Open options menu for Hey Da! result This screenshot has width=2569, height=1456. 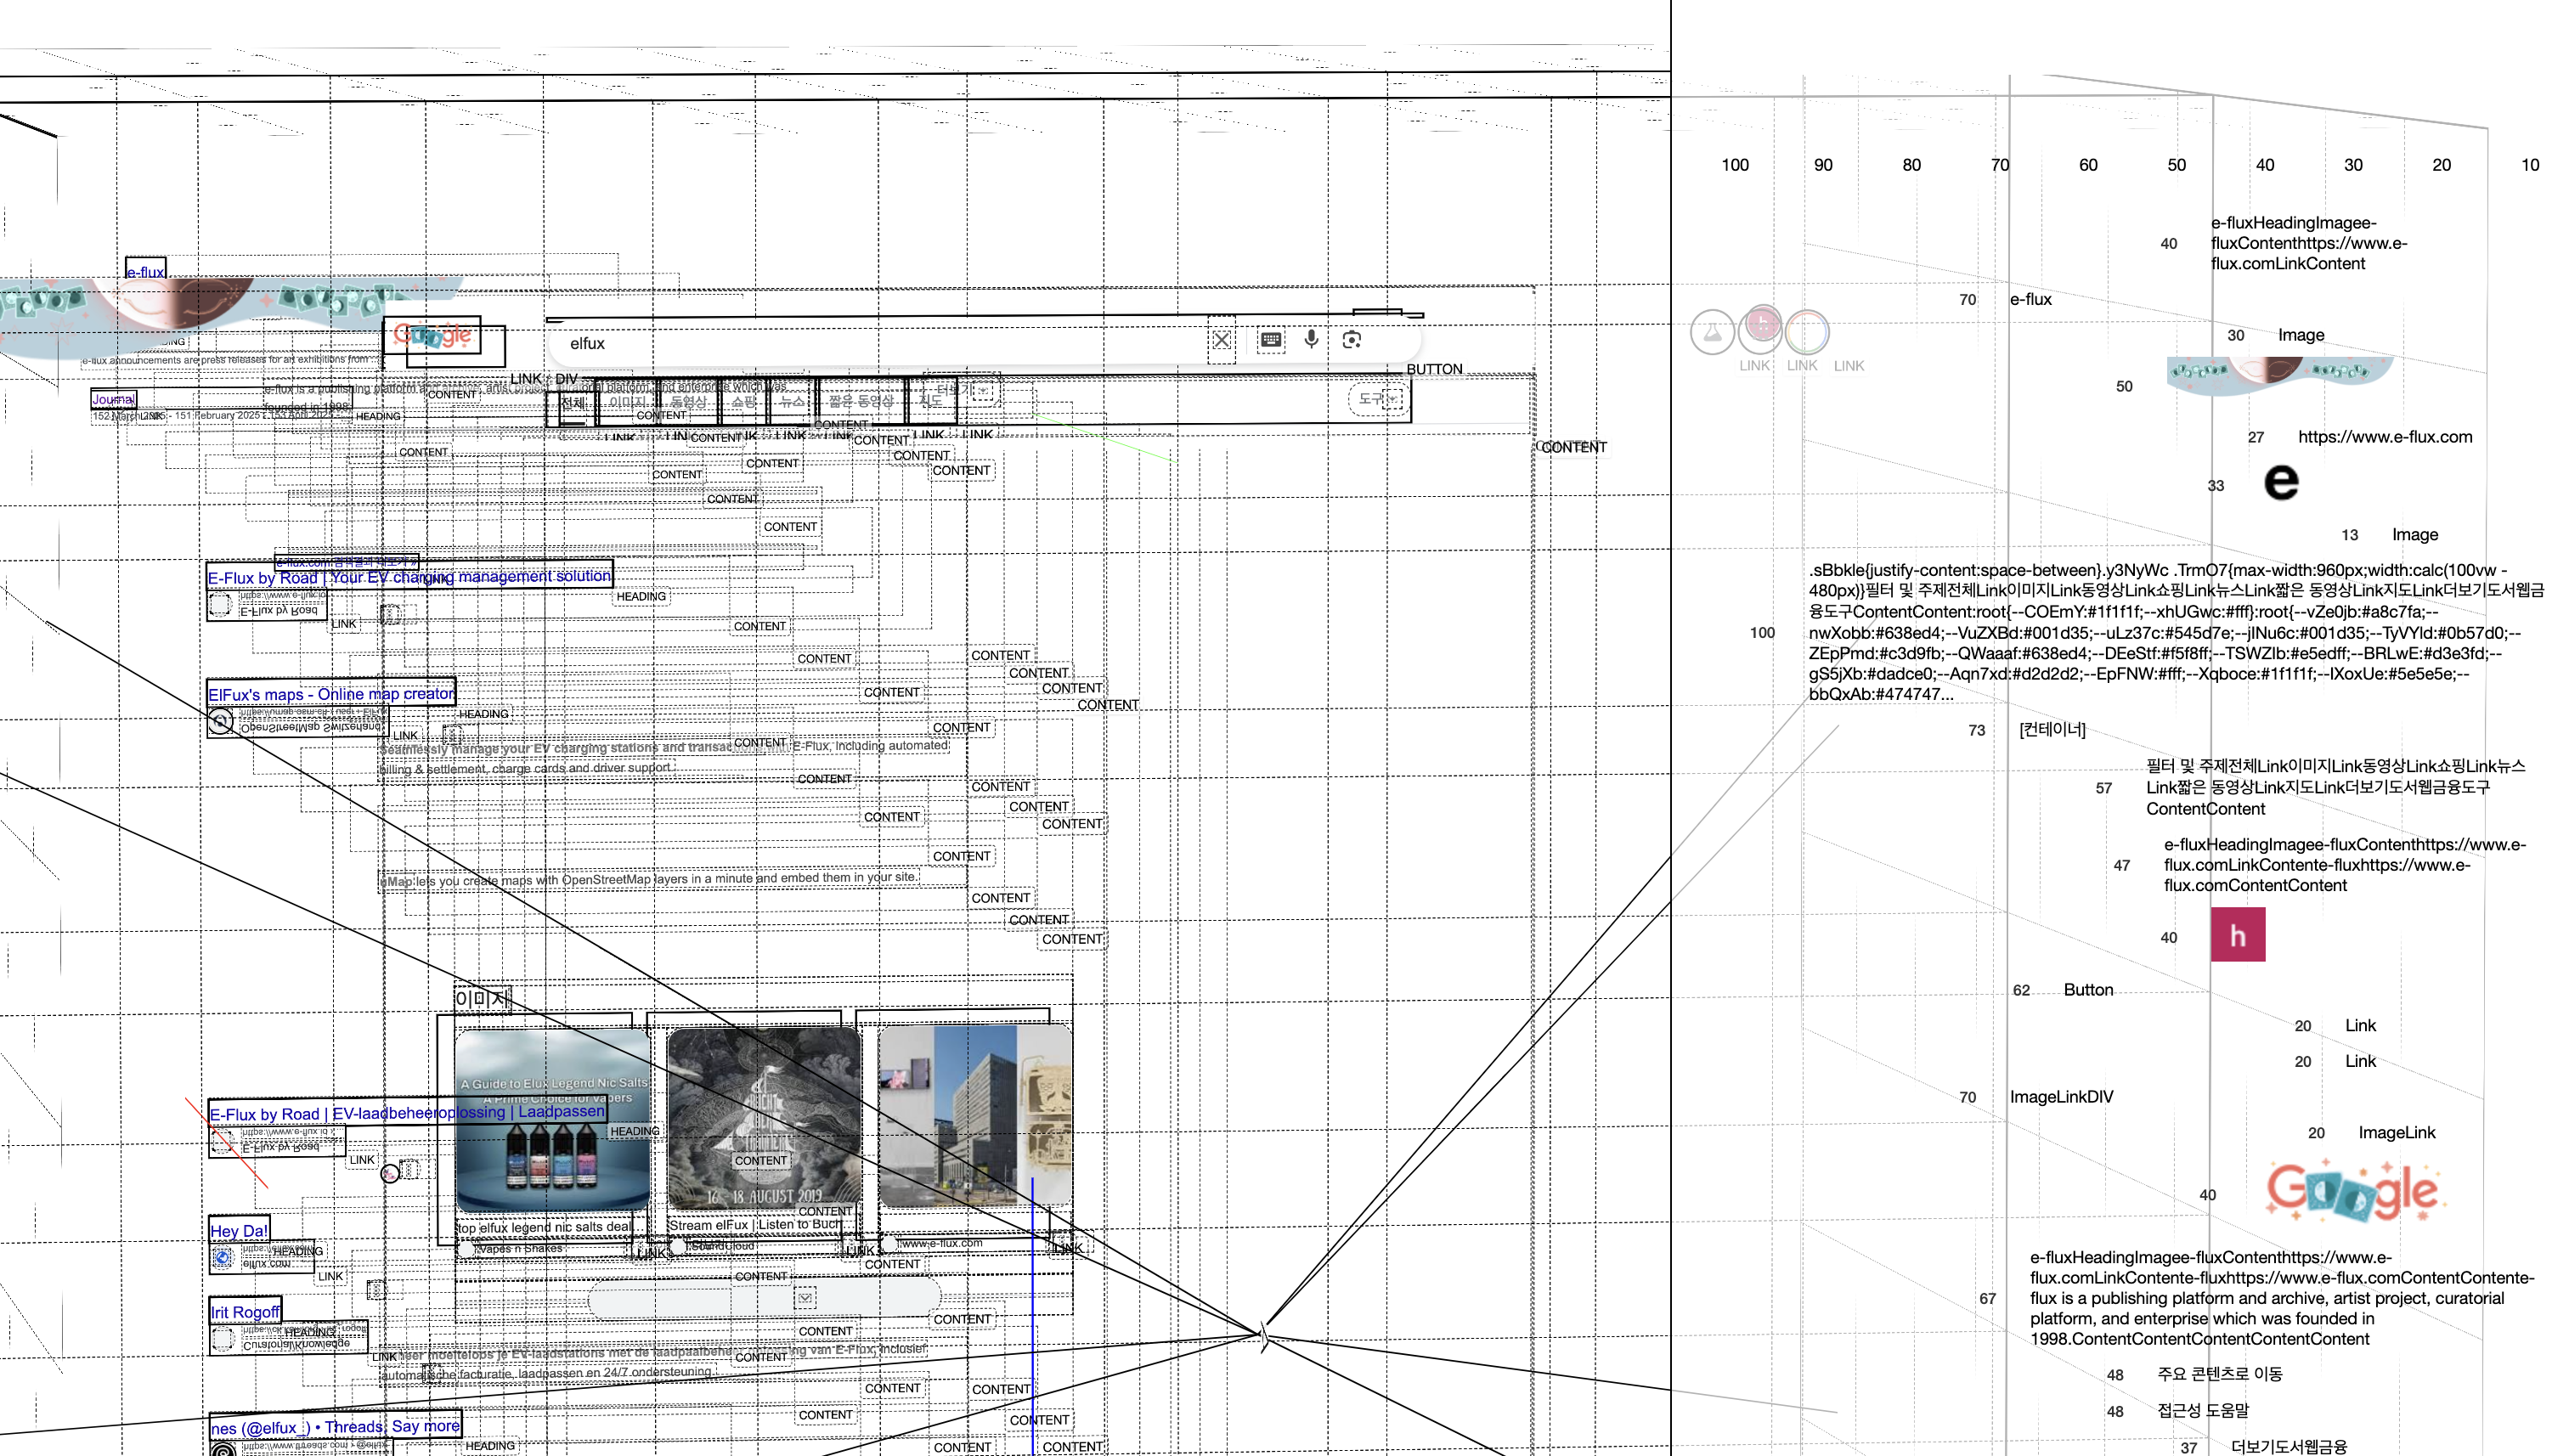point(376,1289)
